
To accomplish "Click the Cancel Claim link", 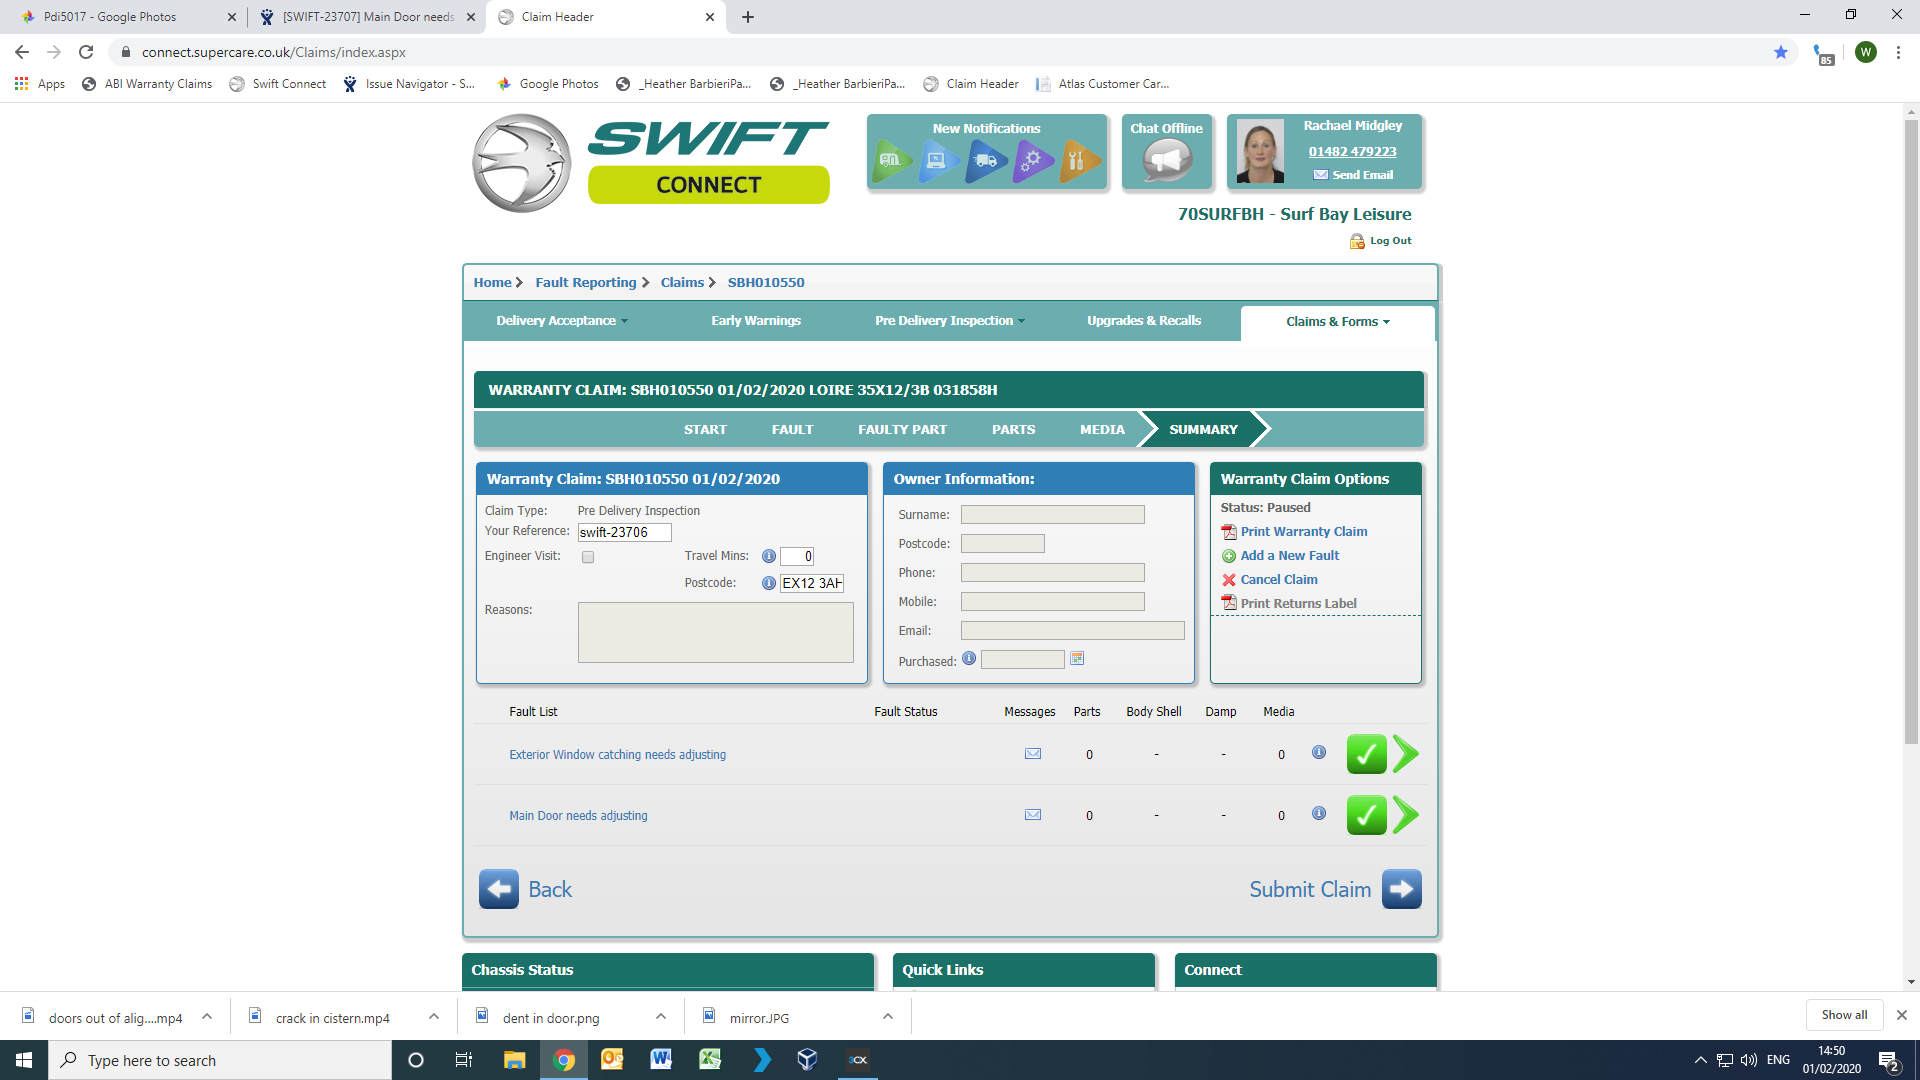I will pos(1278,580).
